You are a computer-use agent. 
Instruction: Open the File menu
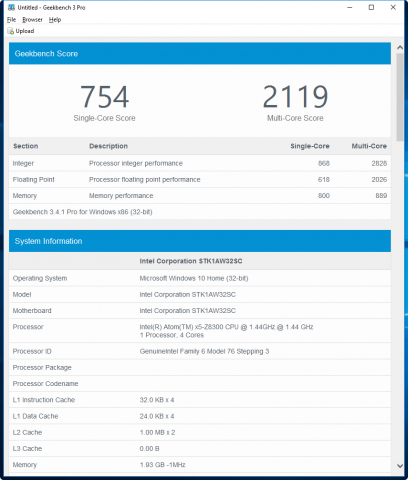[11, 20]
